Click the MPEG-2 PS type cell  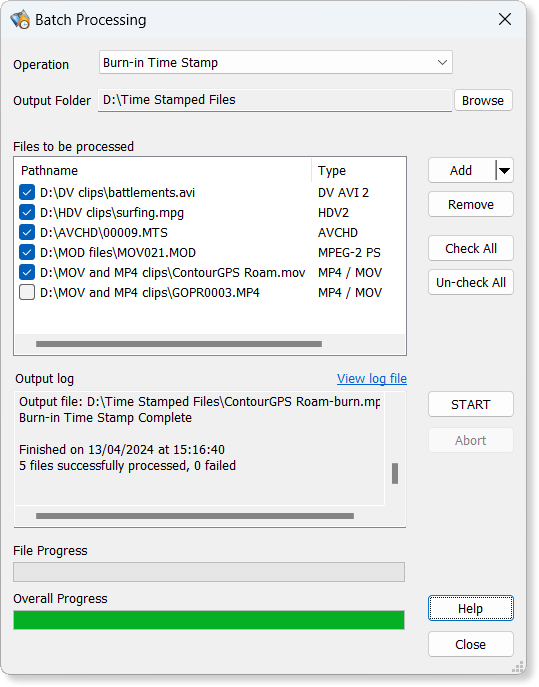coord(349,253)
